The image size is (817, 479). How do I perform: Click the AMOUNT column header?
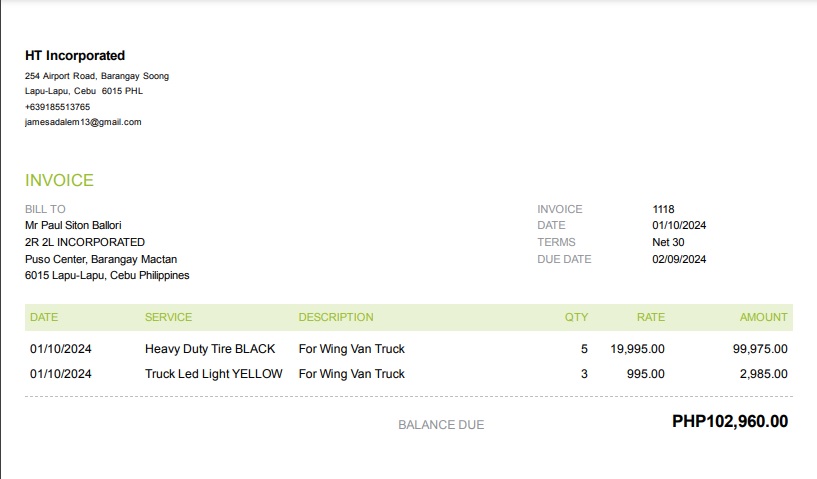point(763,317)
